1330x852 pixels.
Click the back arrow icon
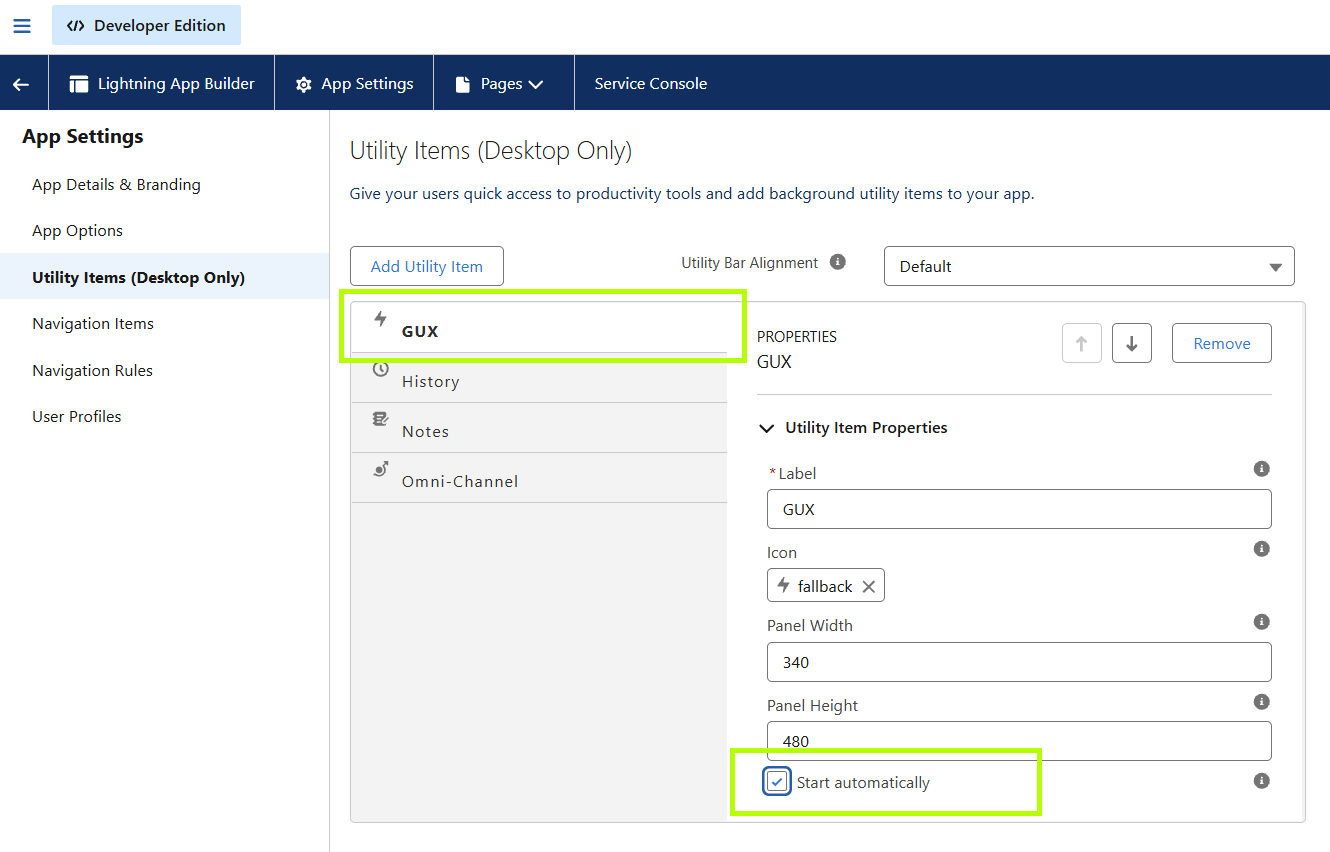(x=21, y=84)
